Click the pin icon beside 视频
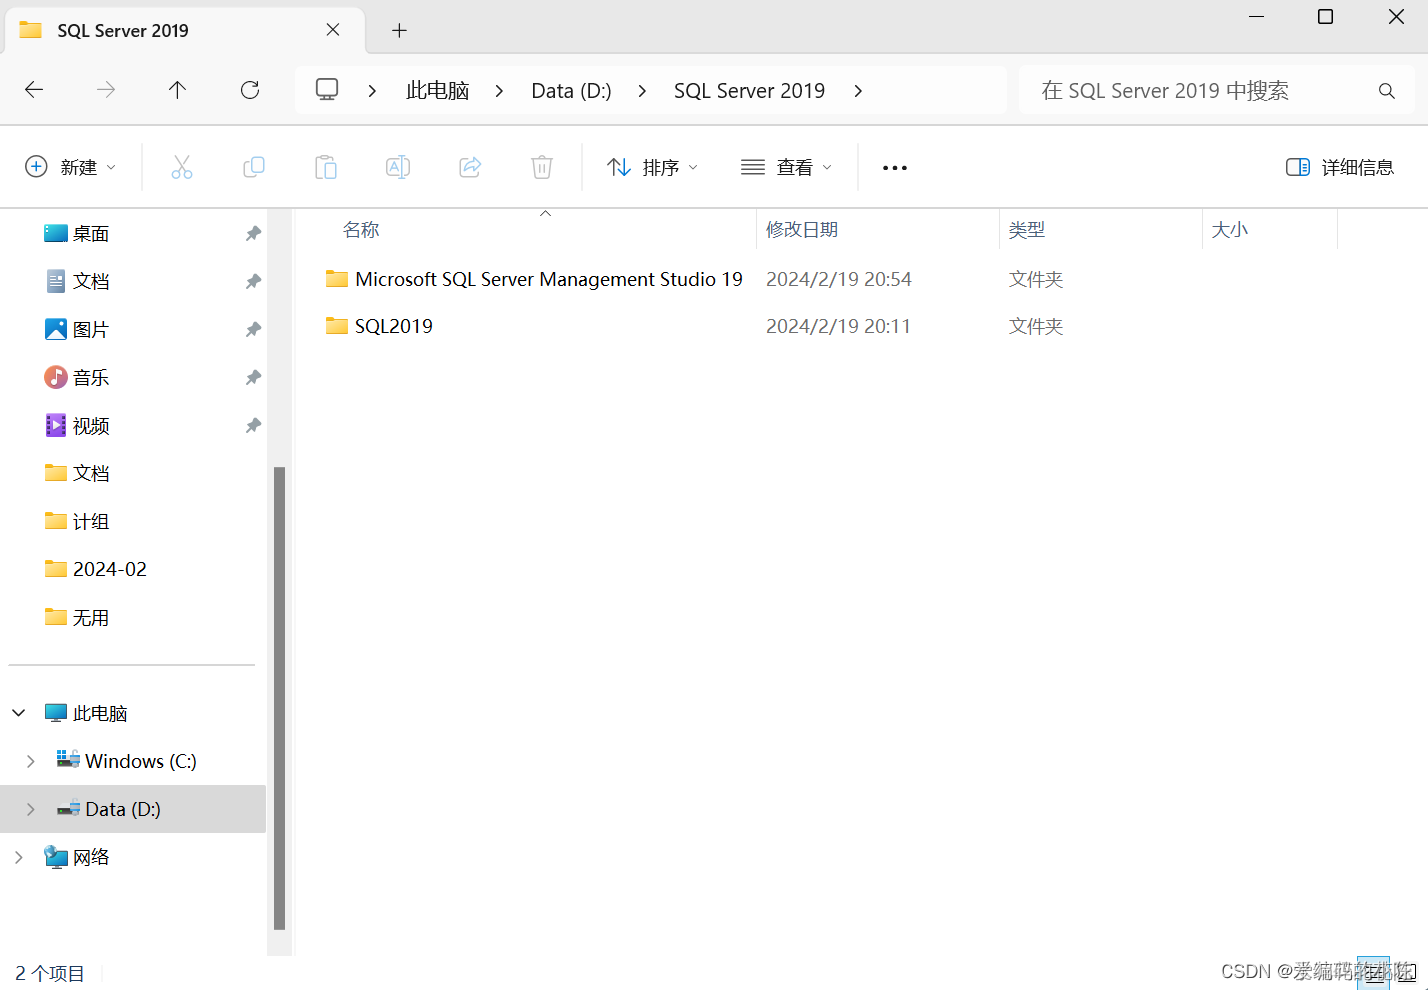The height and width of the screenshot is (990, 1428). 253,425
